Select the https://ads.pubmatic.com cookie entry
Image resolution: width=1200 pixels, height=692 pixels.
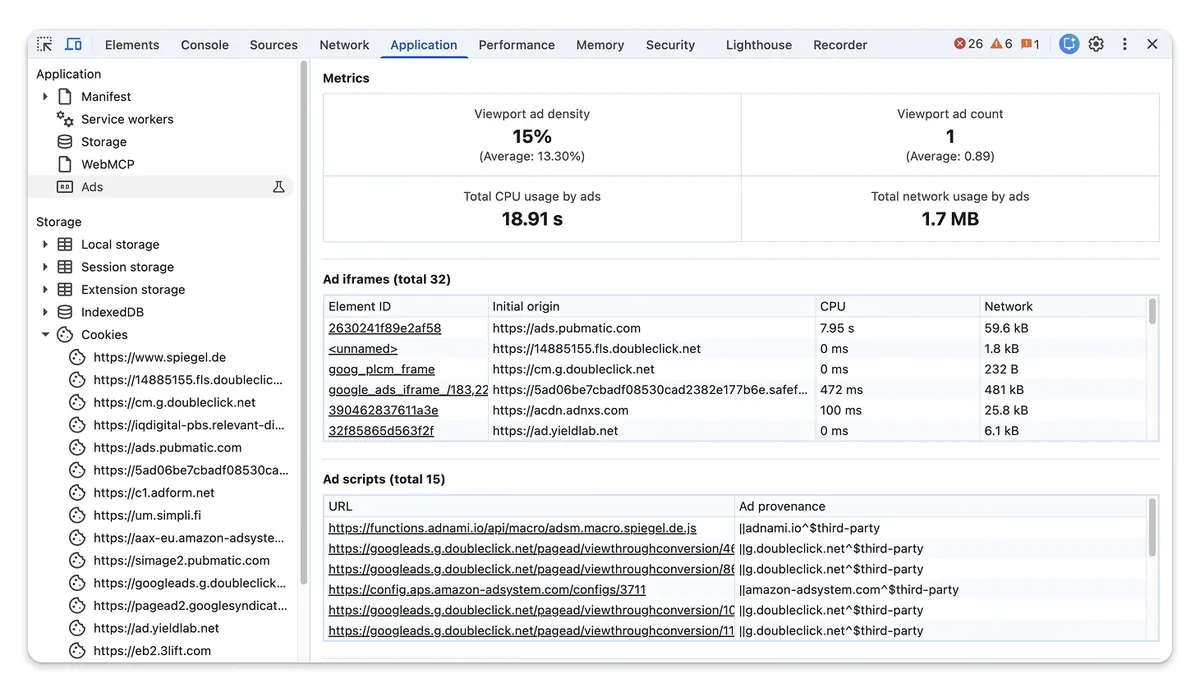coord(168,447)
